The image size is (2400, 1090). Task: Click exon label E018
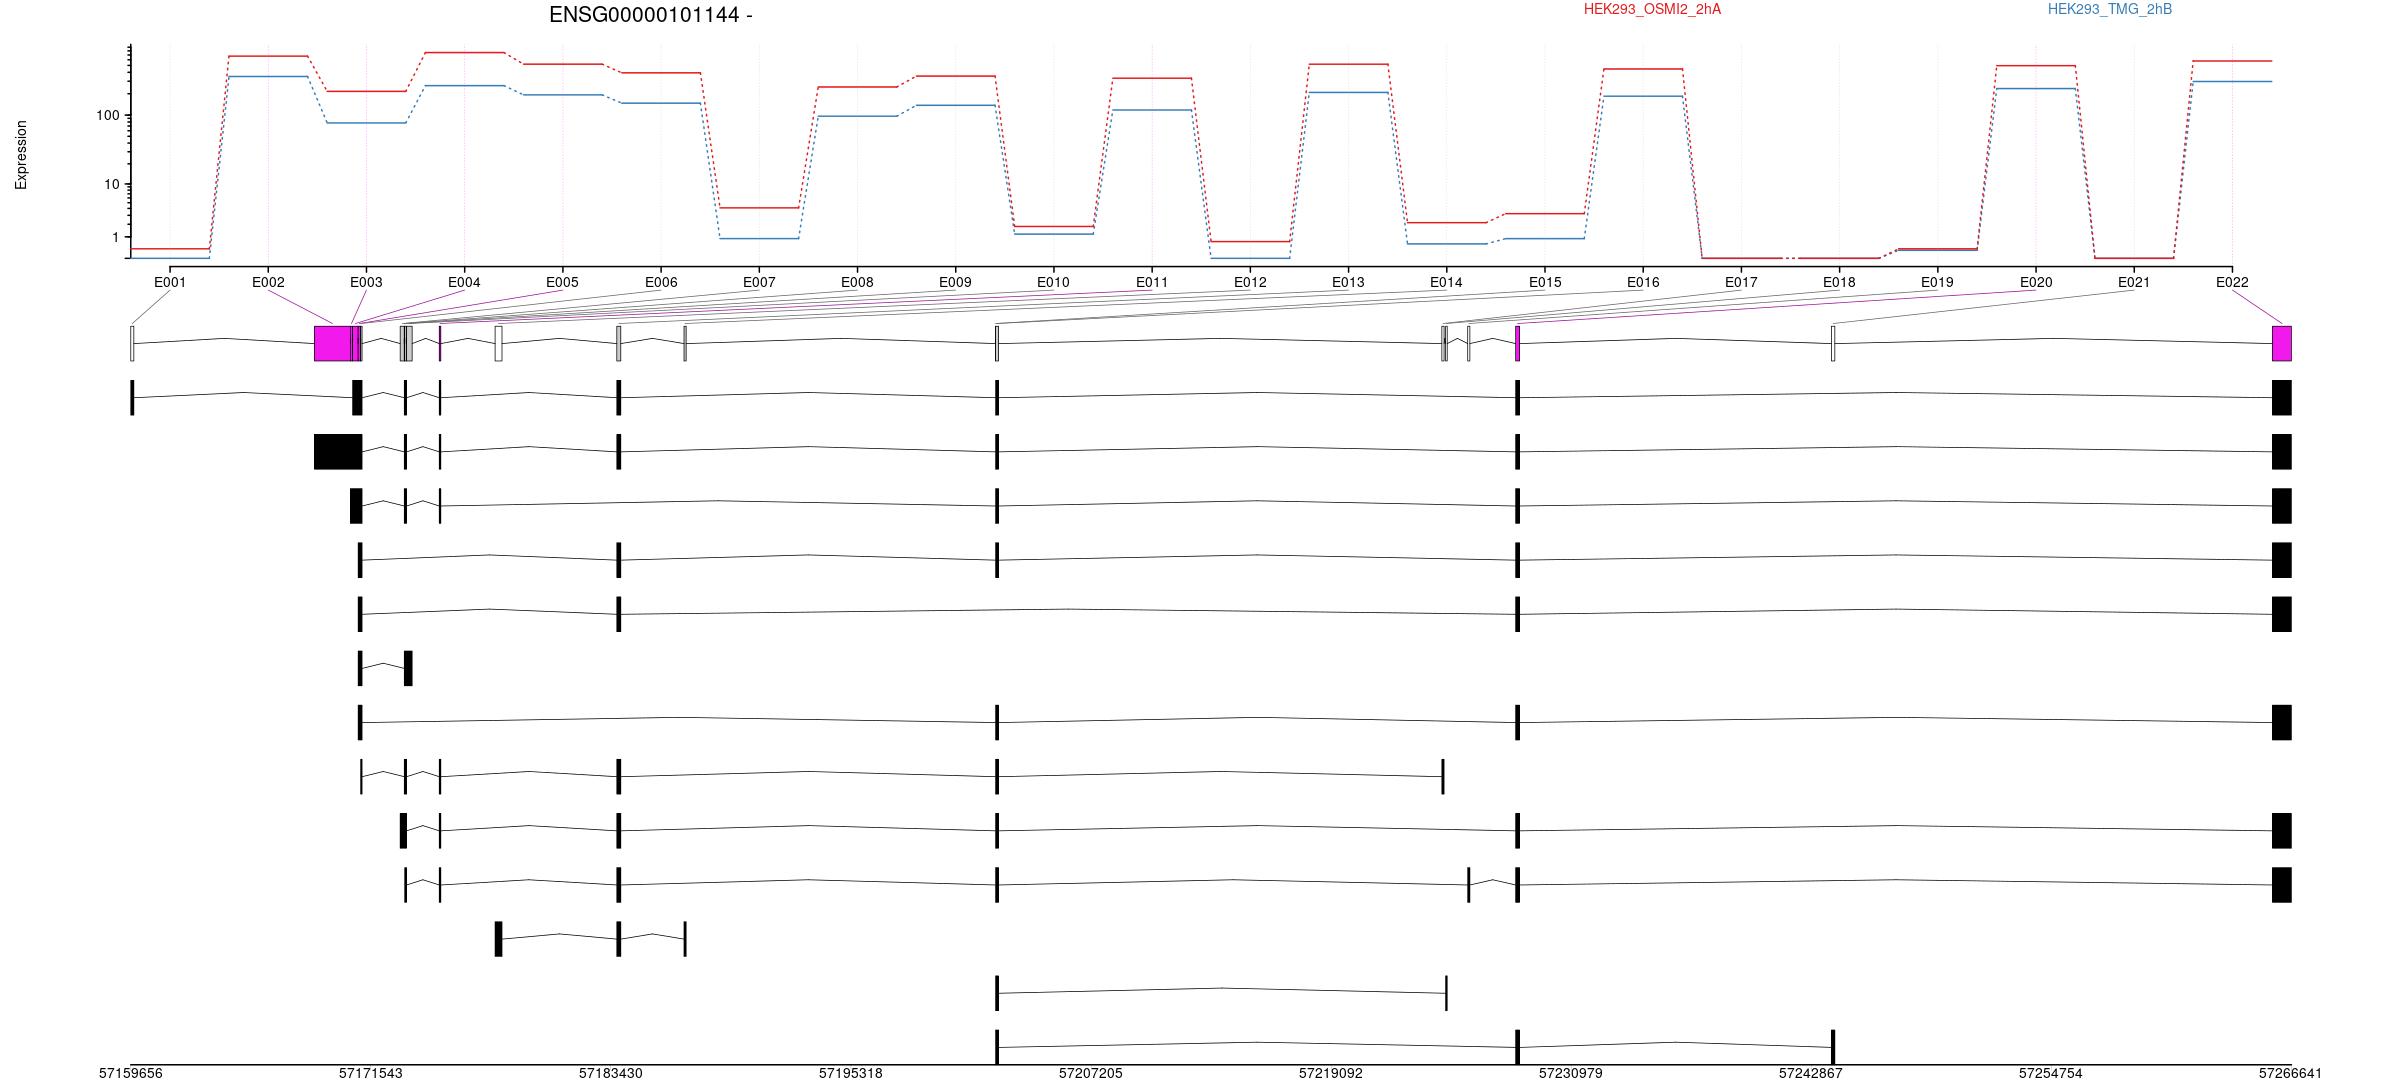[x=1839, y=283]
